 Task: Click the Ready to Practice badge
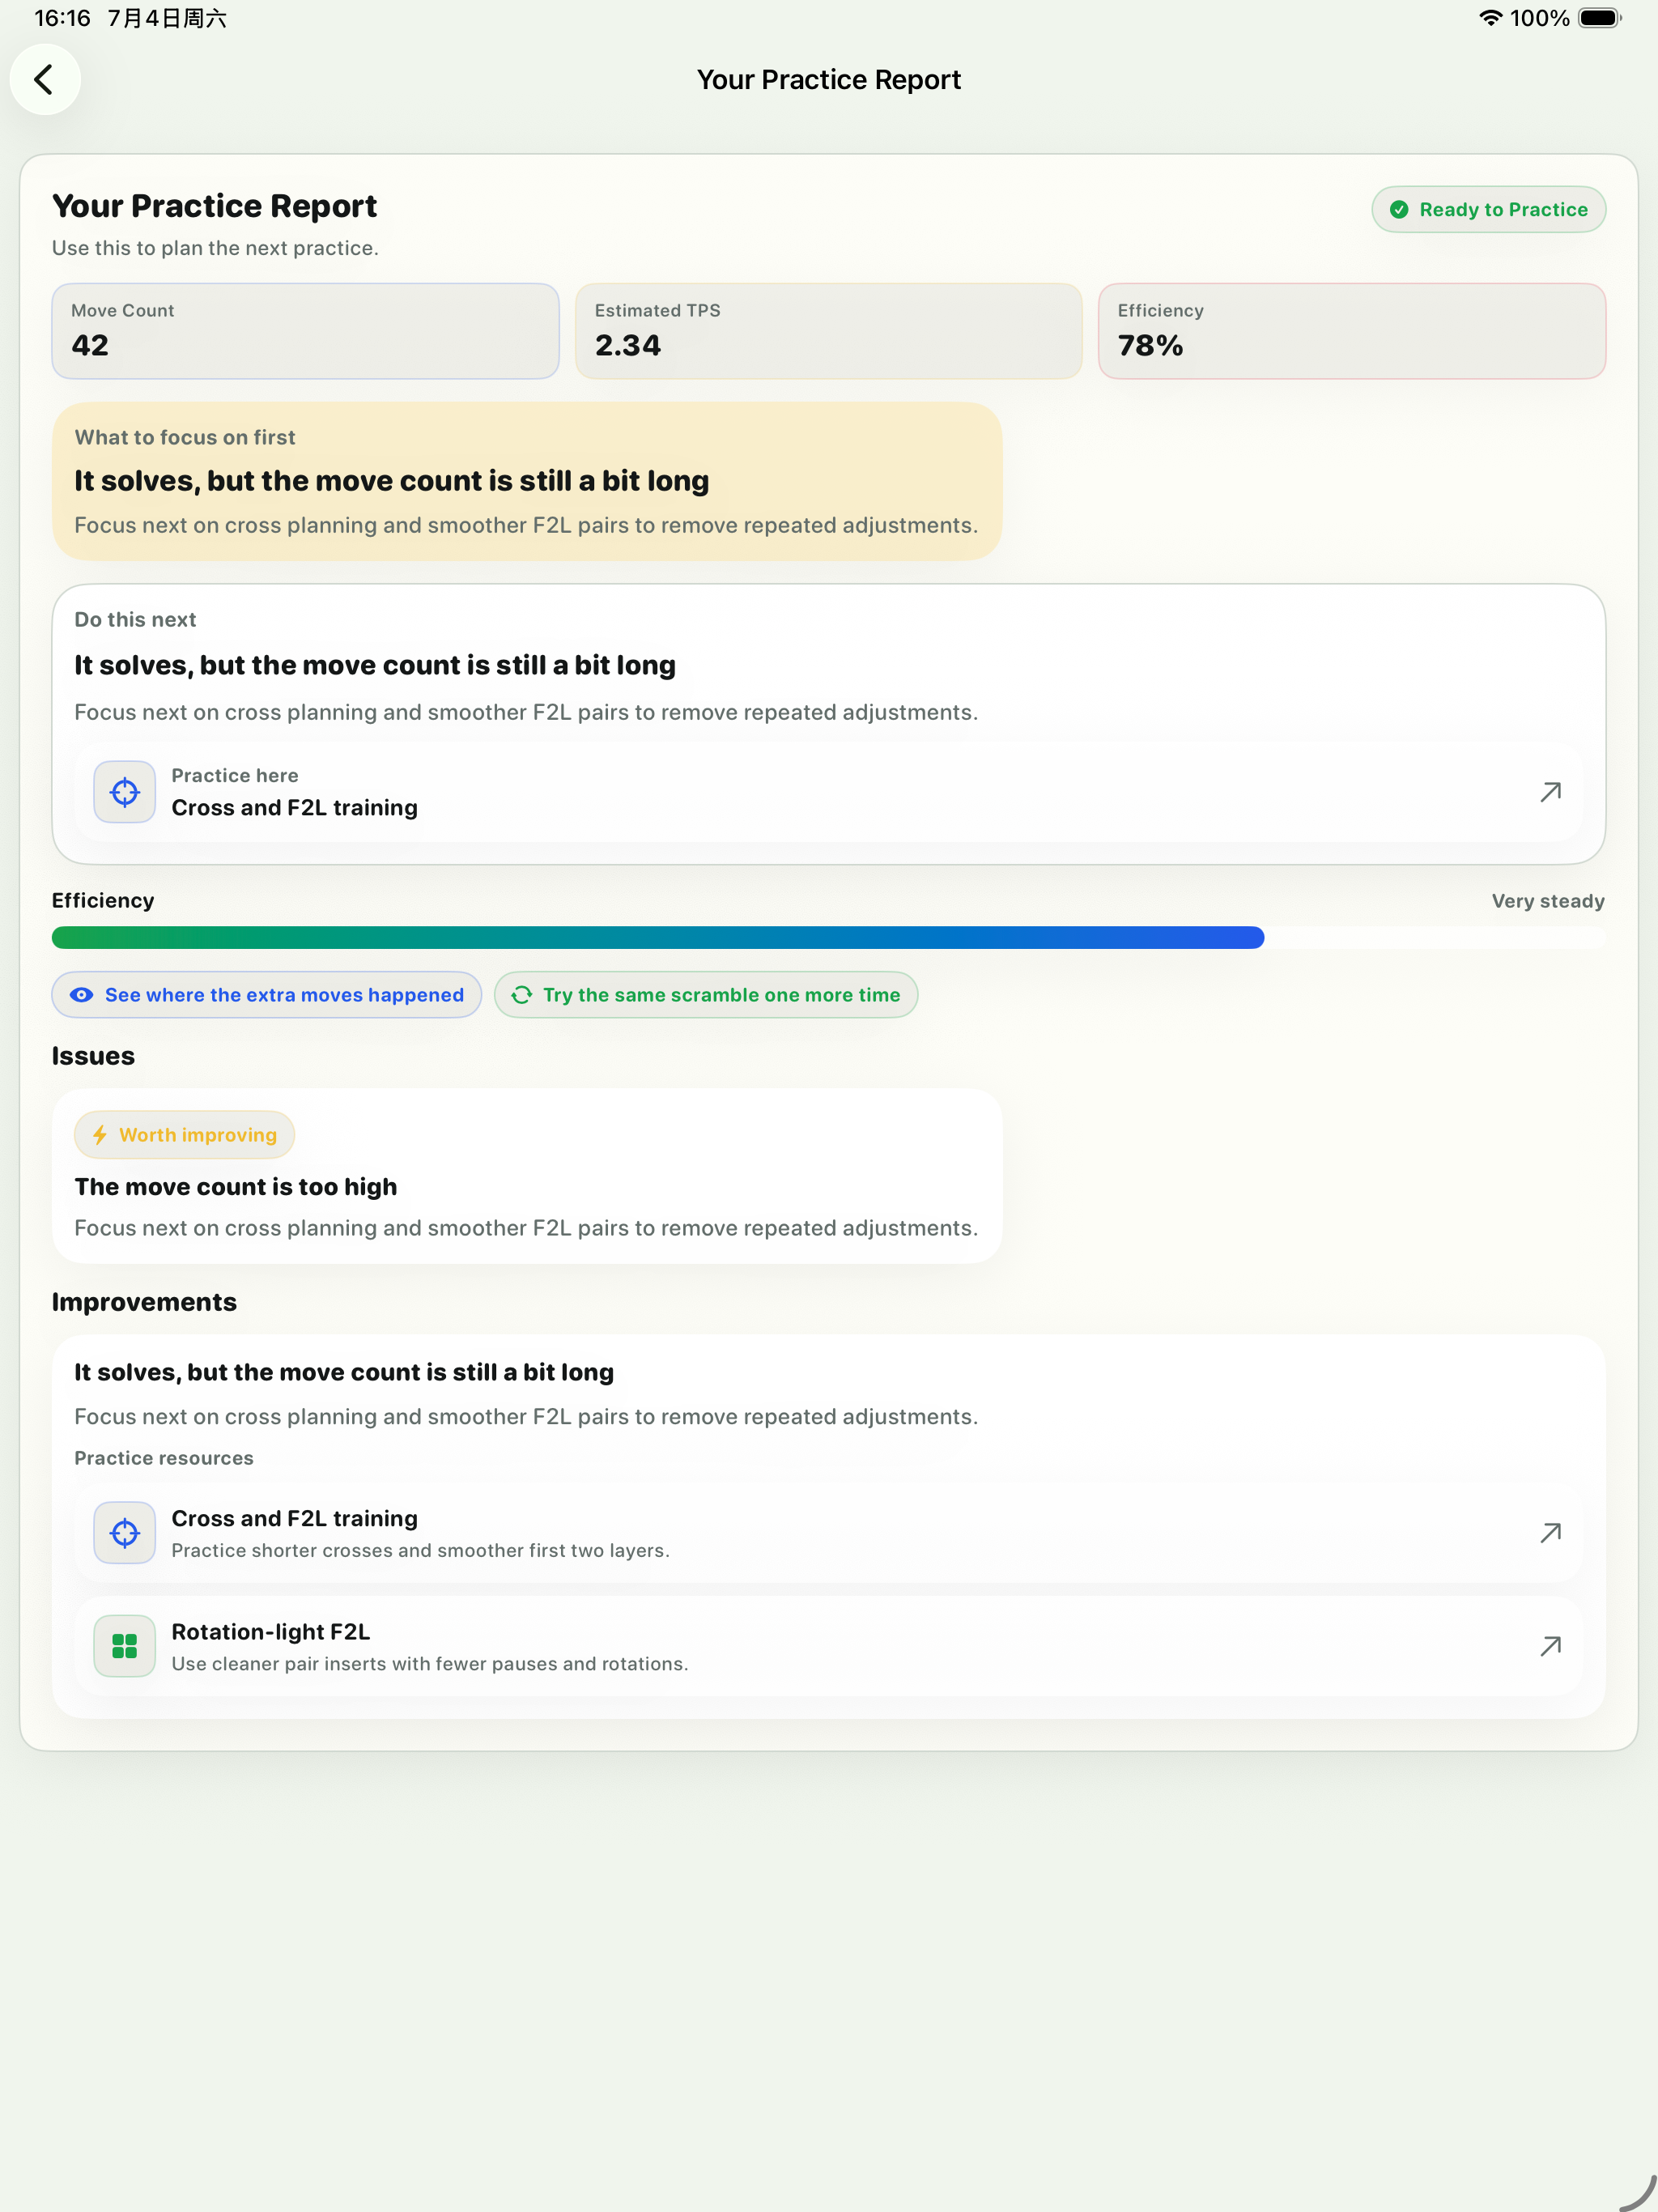pos(1488,209)
